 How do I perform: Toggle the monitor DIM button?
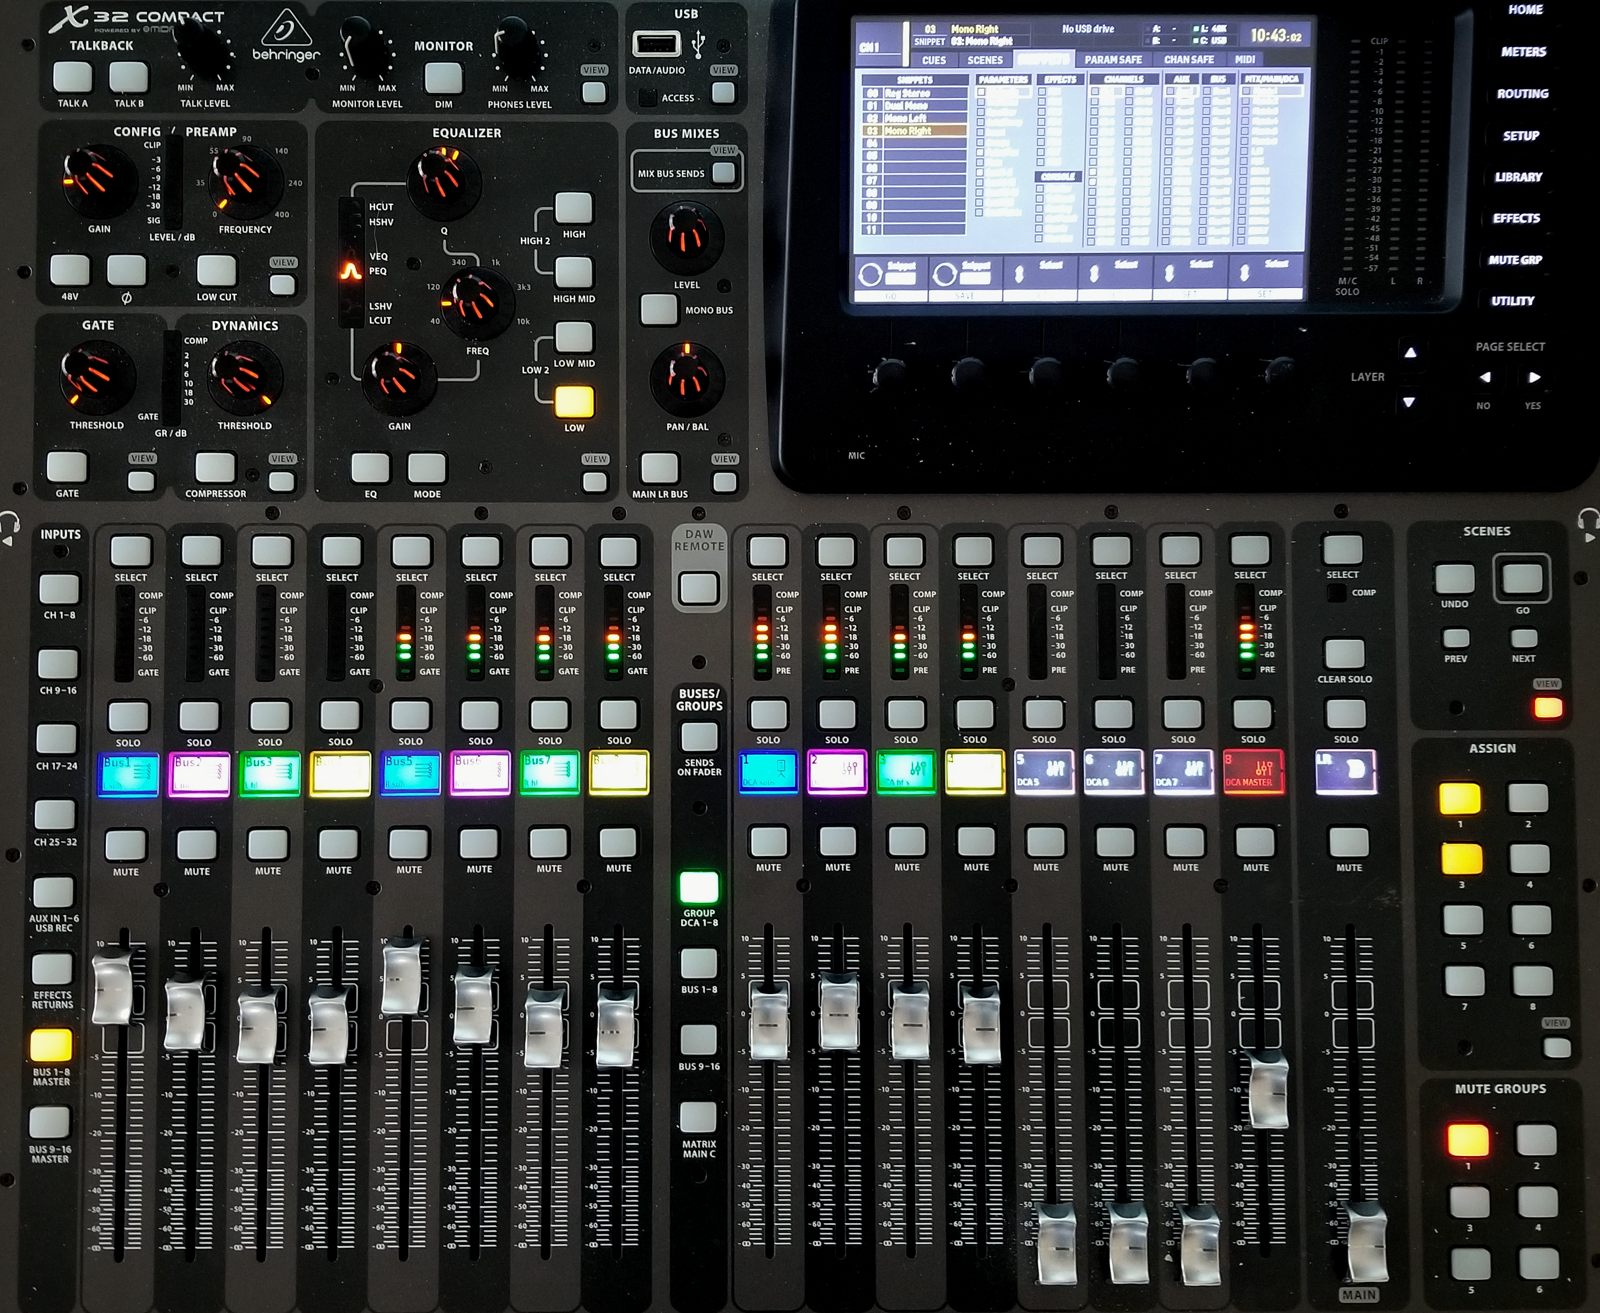tap(443, 78)
